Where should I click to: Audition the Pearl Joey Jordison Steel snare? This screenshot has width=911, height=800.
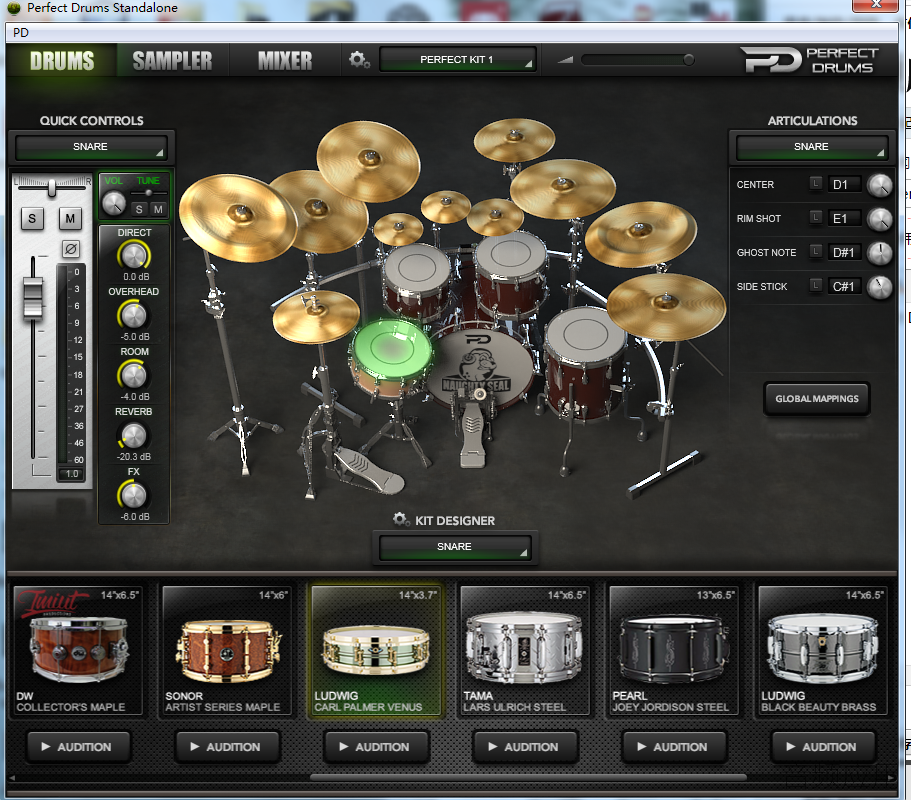click(675, 747)
